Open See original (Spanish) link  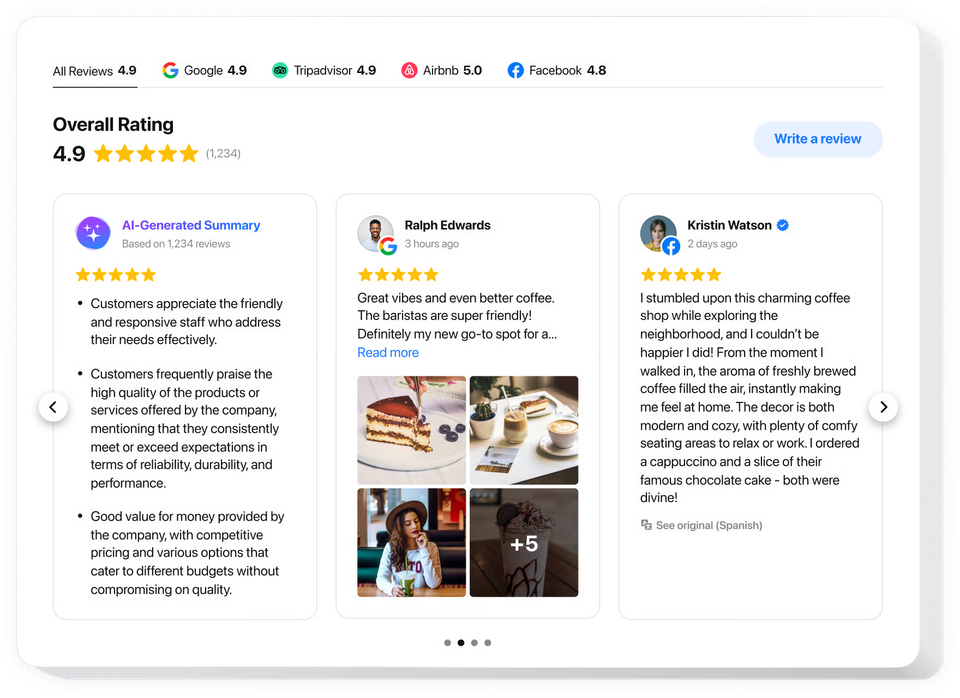pyautogui.click(x=708, y=525)
